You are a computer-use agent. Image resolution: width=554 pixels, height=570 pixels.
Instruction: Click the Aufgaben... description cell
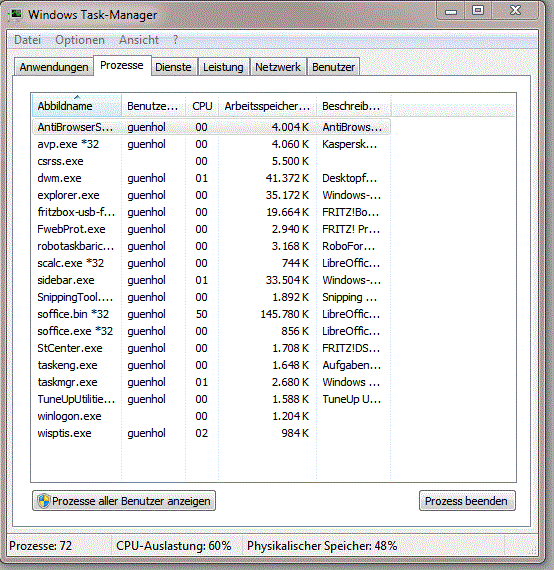coord(352,365)
